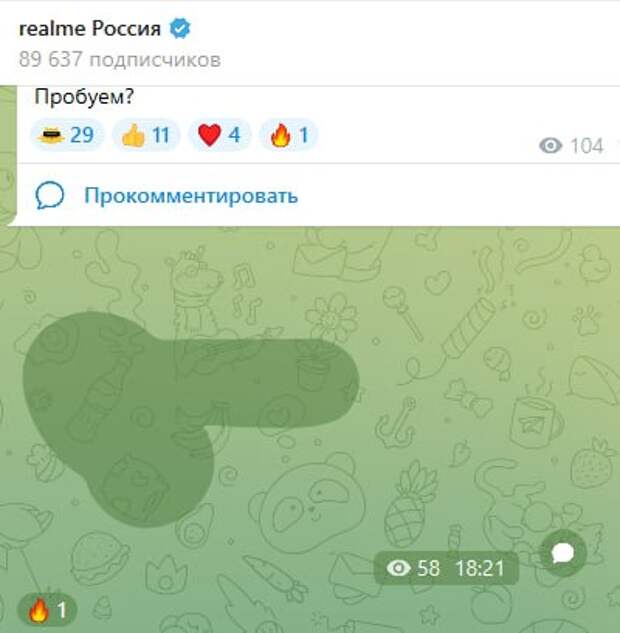
Task: Open the 89 637 подписчиков subscriber info
Action: [x=119, y=59]
